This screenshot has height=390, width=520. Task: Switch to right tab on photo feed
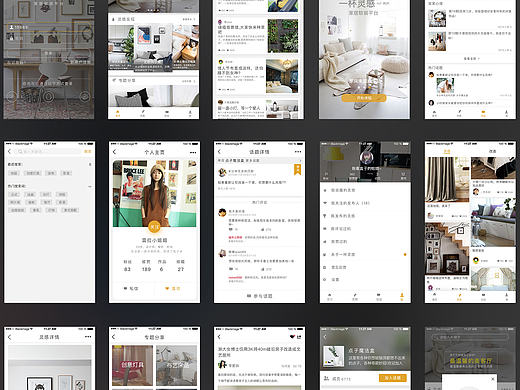(493, 151)
